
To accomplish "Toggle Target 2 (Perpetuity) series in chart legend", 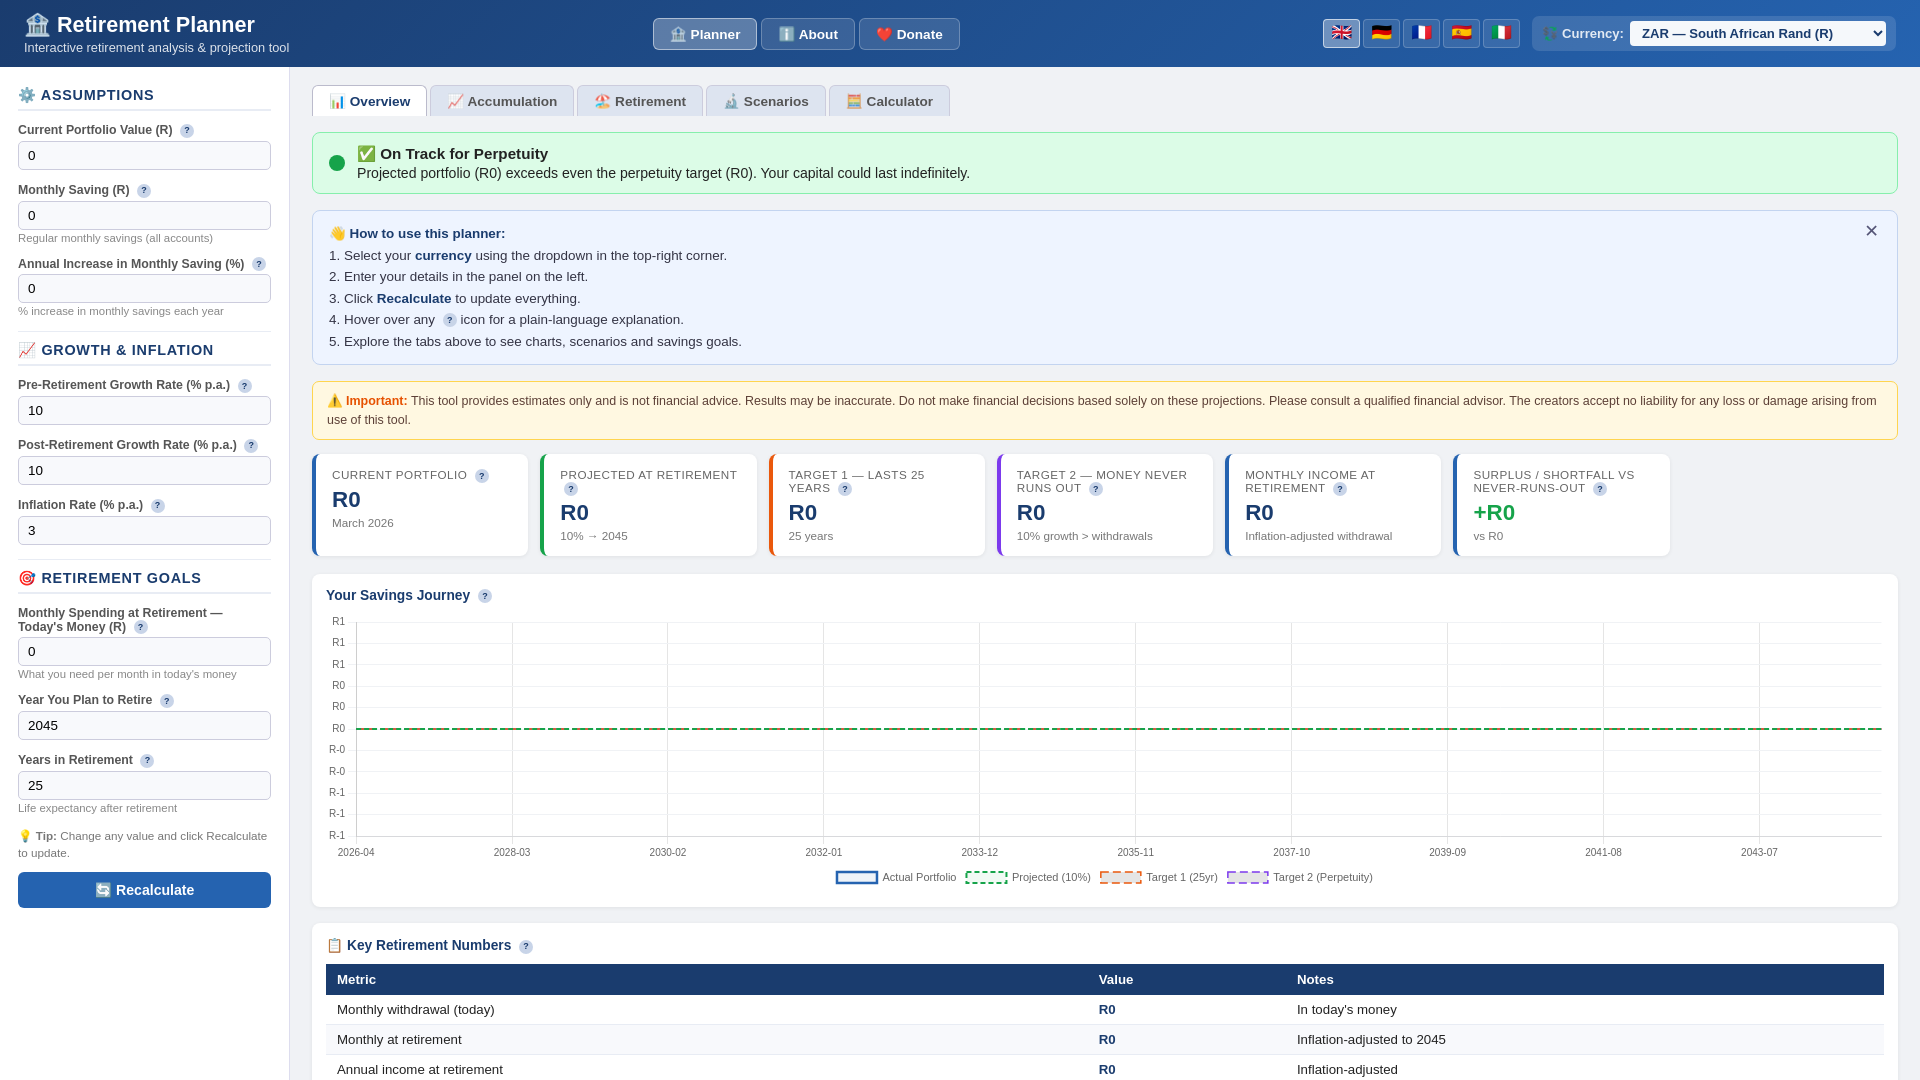I will (1300, 878).
